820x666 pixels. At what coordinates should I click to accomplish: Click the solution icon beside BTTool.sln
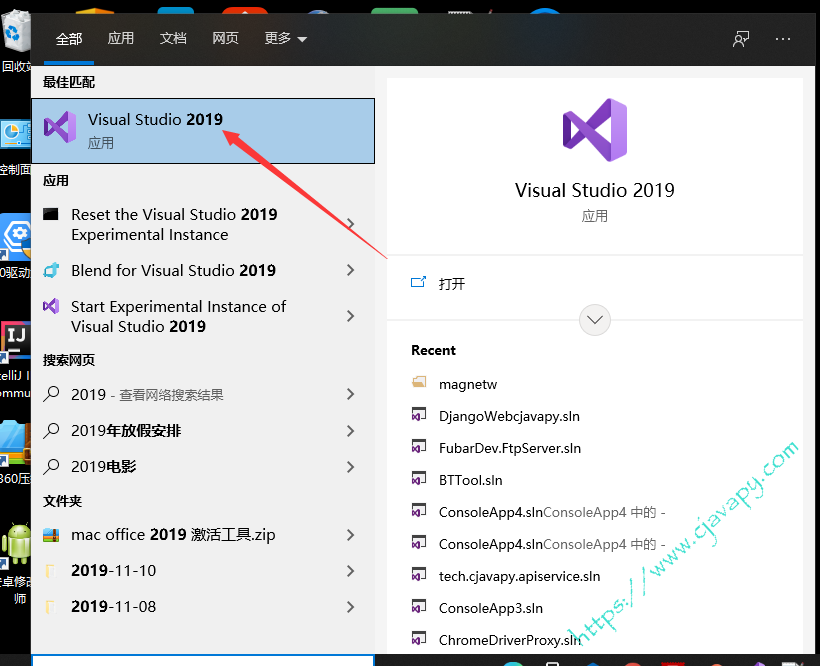click(419, 478)
